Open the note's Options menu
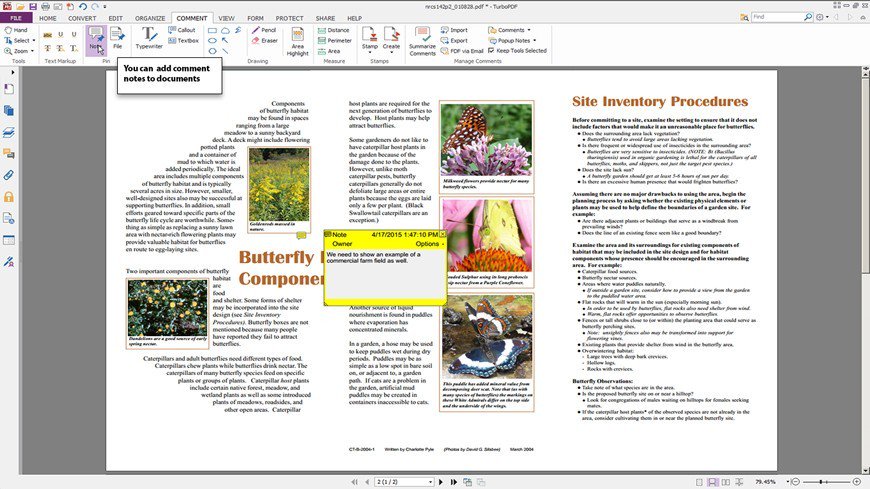This screenshot has height=489, width=870. click(429, 244)
